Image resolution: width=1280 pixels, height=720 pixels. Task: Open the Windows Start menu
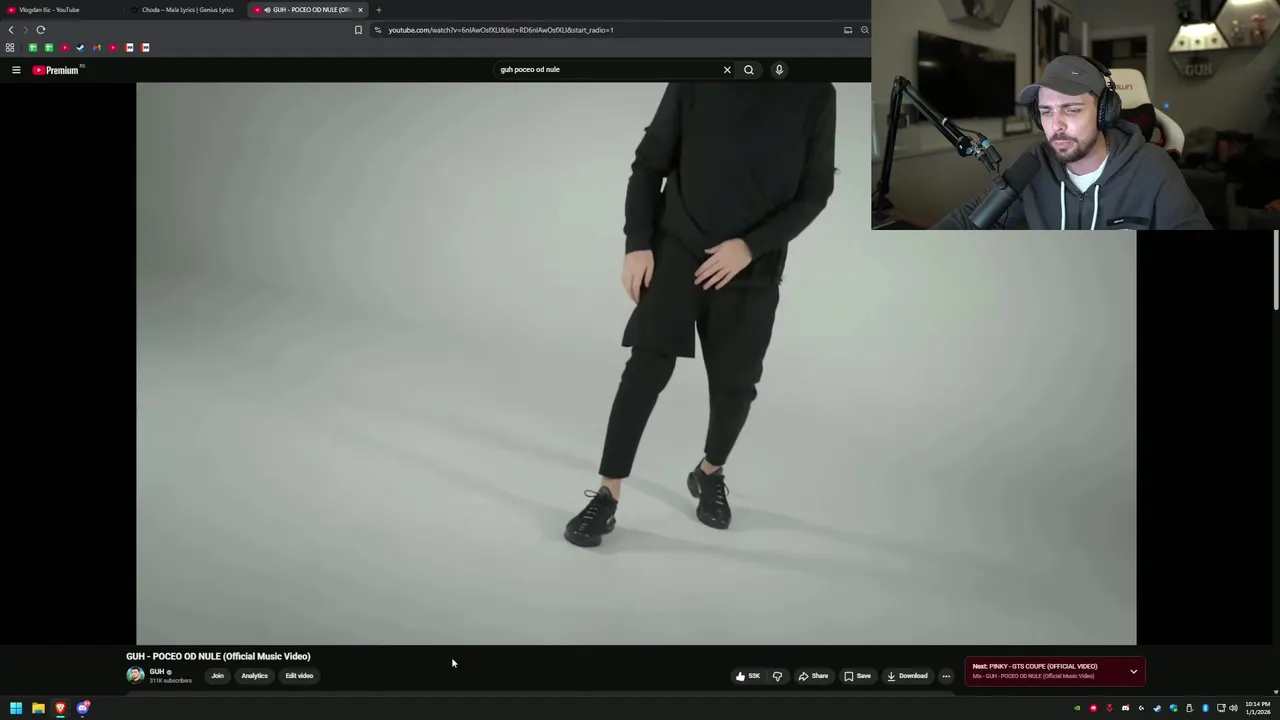(16, 708)
